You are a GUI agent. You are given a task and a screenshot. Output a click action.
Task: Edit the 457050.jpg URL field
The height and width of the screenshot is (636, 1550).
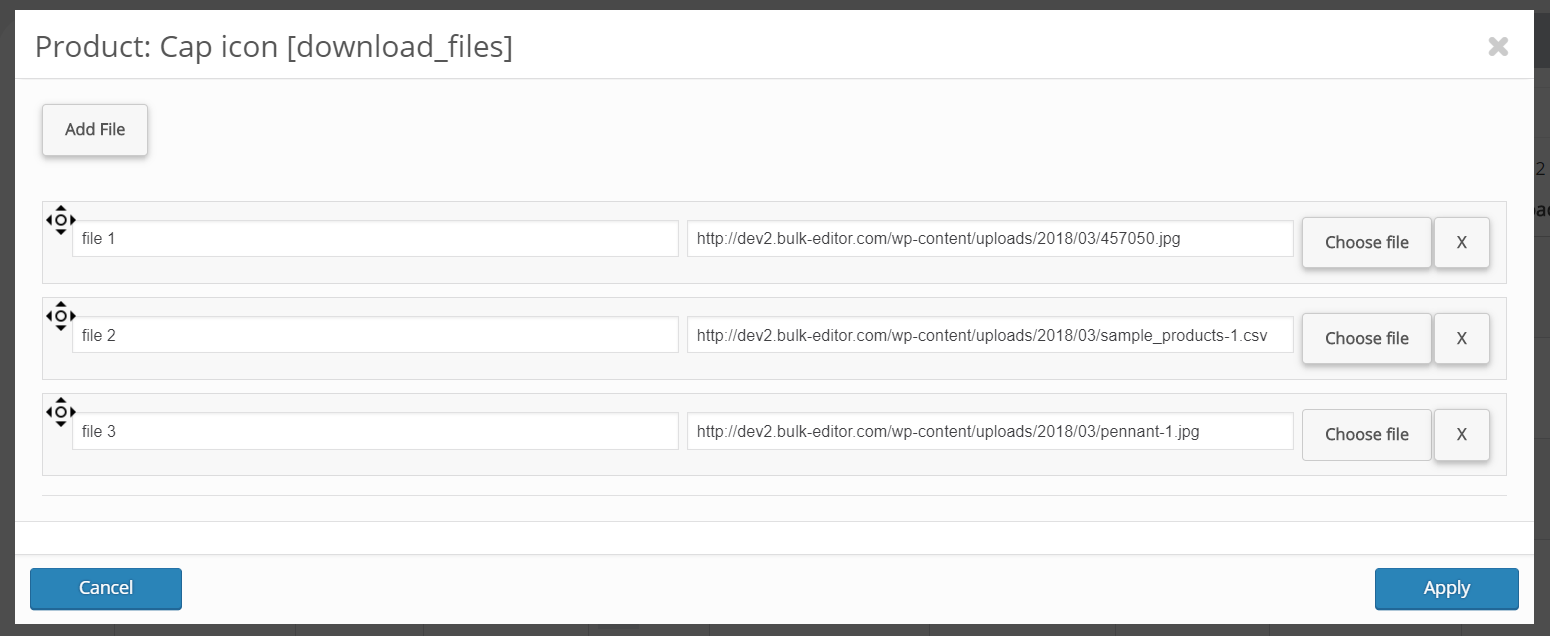(989, 239)
